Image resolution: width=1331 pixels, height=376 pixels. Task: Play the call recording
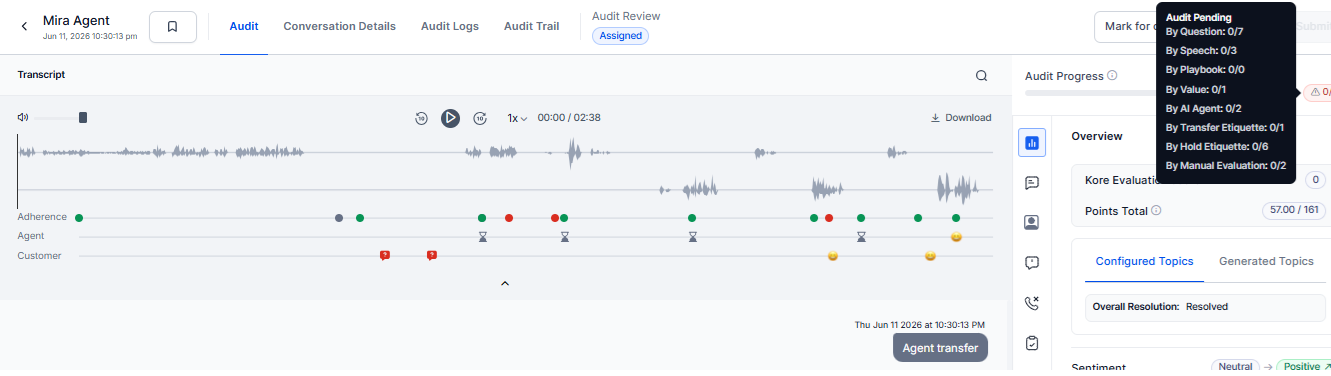[x=451, y=118]
